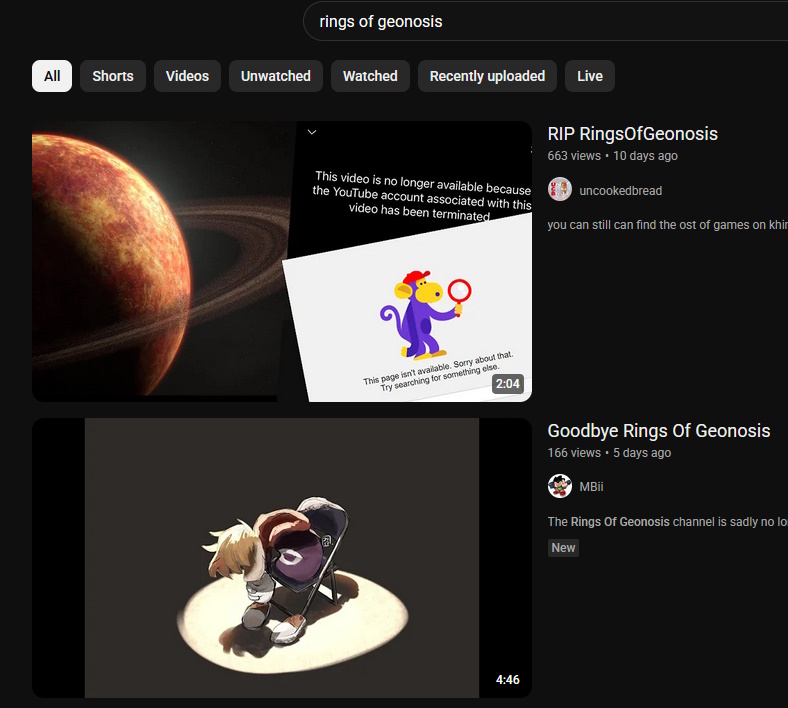Select the All filter chip
Image resolution: width=788 pixels, height=708 pixels.
(52, 76)
